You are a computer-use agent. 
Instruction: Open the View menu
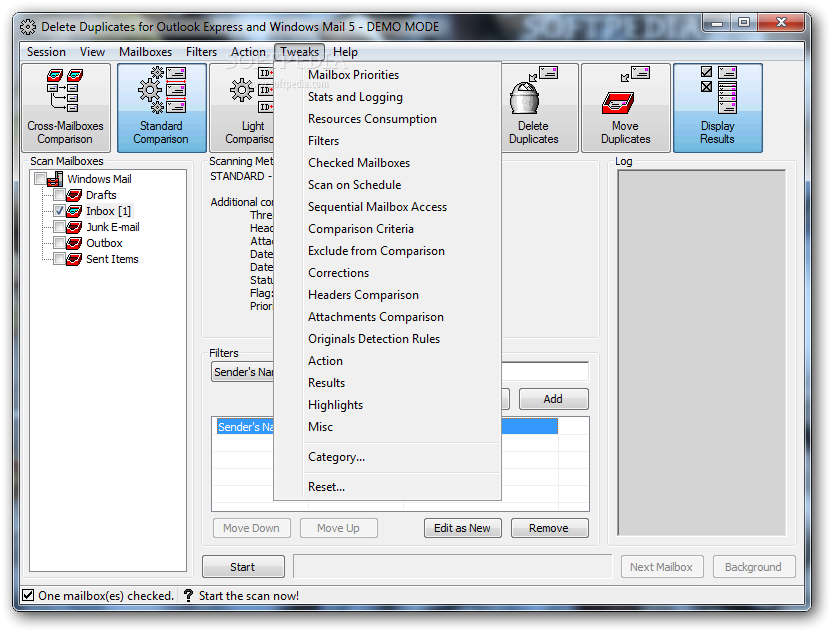[x=92, y=52]
